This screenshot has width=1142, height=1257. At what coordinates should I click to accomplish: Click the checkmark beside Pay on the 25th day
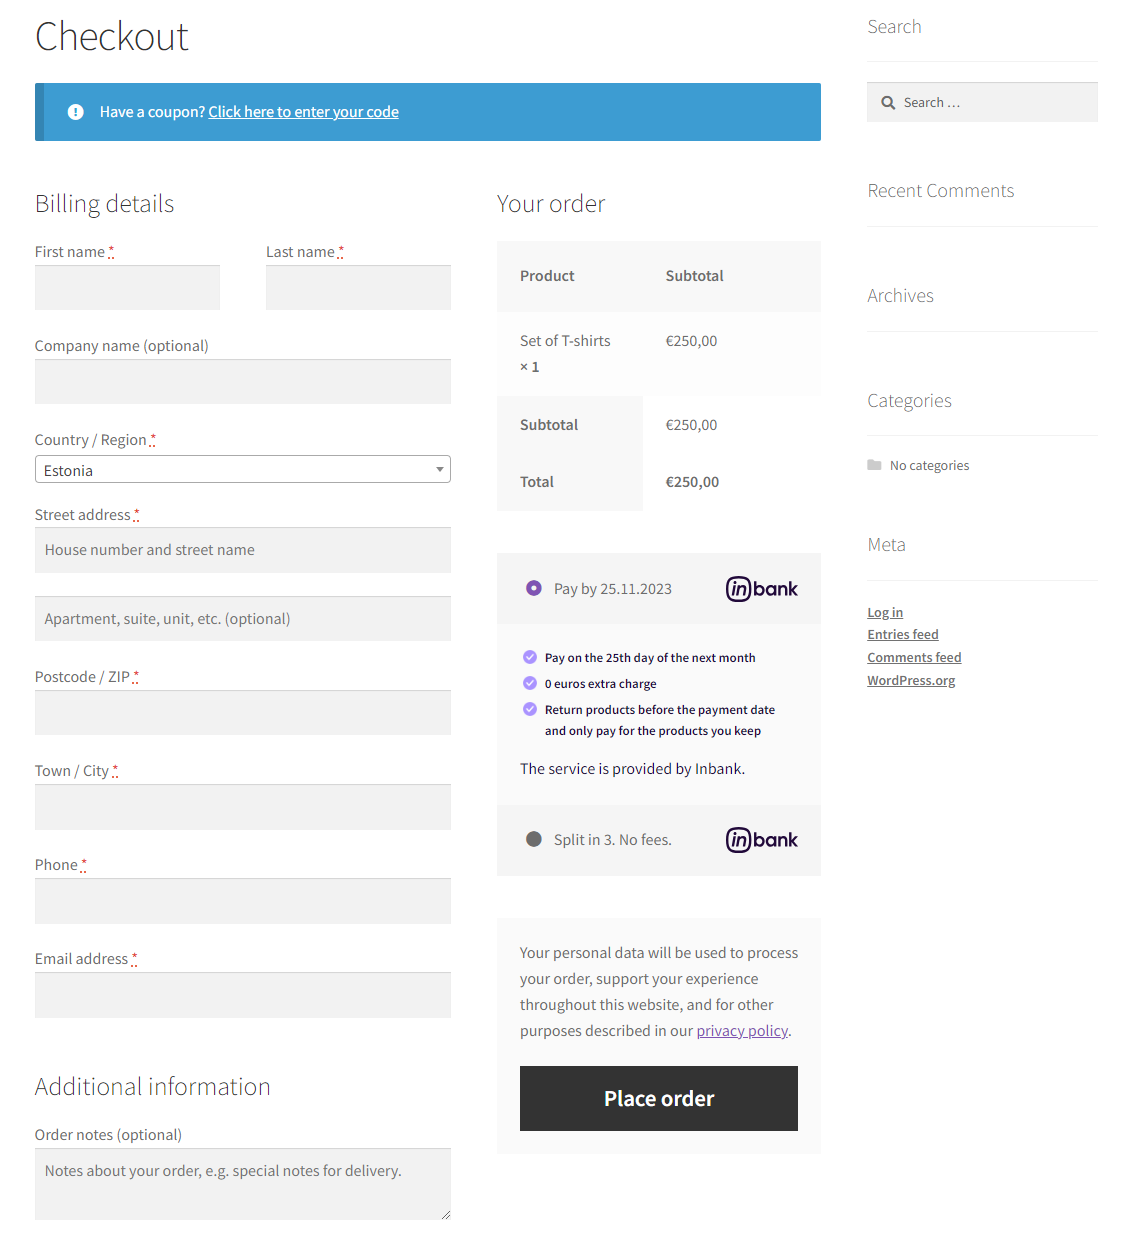(530, 657)
